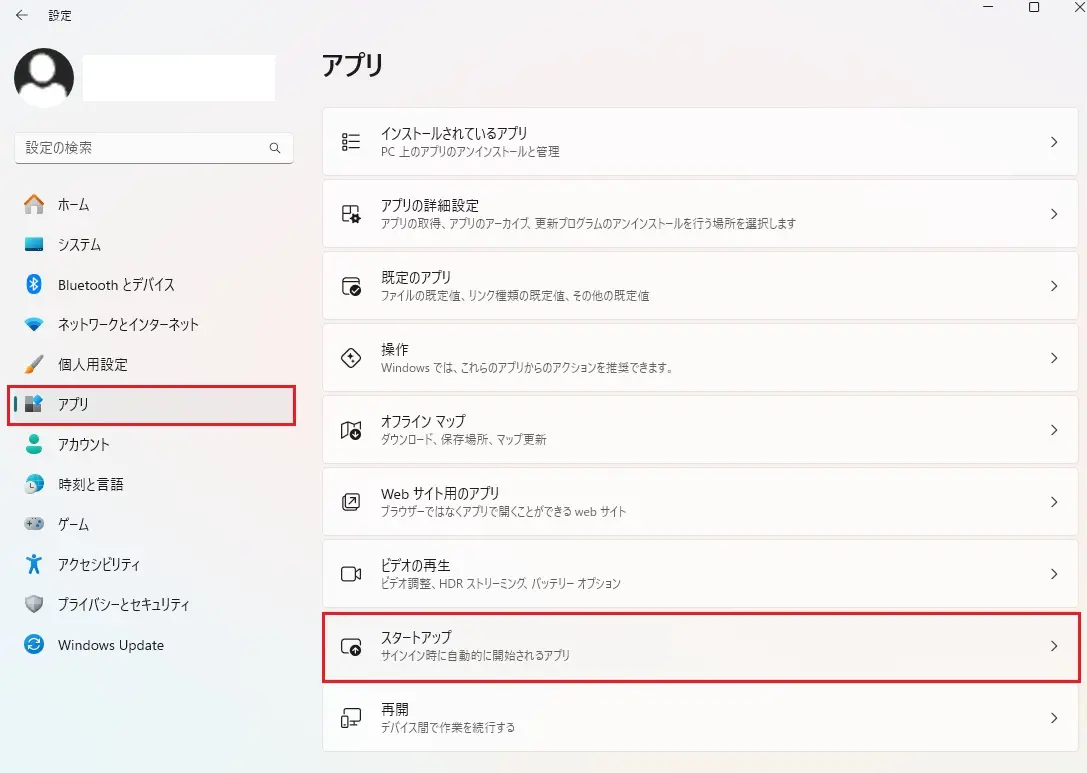This screenshot has width=1087, height=773.
Task: Open Windows Update label in sidebar
Action: (111, 645)
